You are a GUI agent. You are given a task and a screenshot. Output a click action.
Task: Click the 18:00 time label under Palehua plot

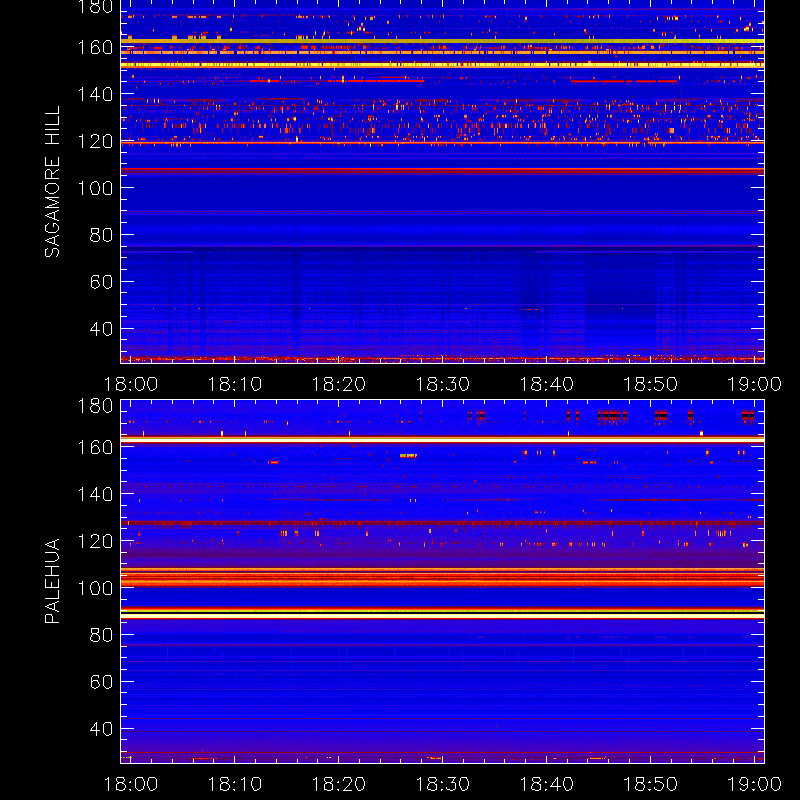131,784
